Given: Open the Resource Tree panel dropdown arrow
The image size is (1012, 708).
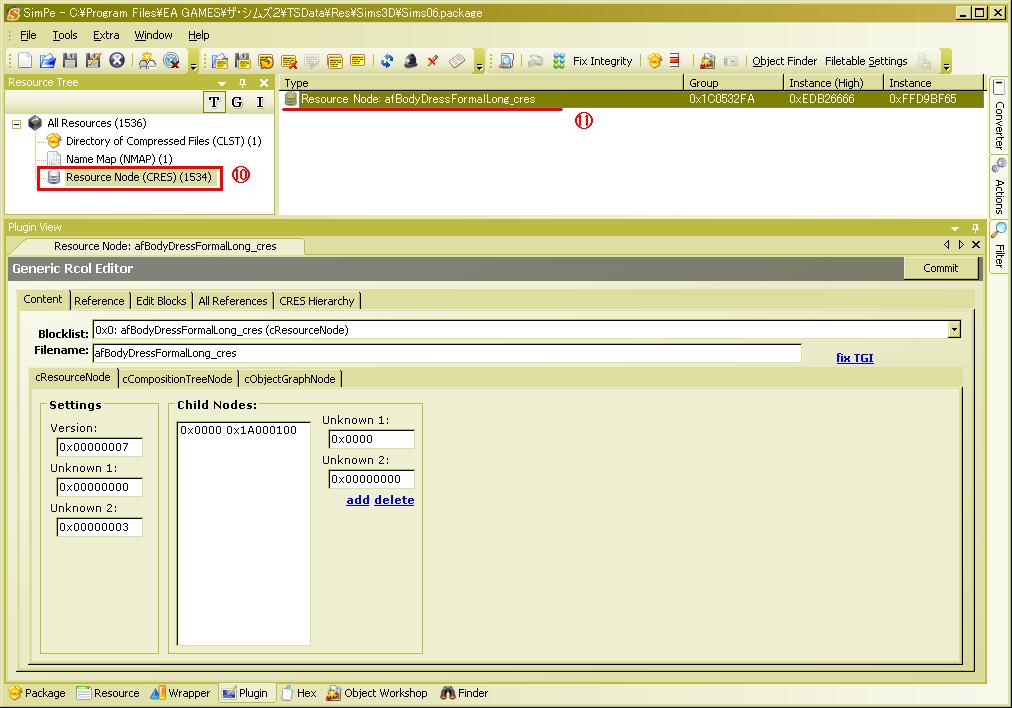Looking at the screenshot, I should pos(222,83).
